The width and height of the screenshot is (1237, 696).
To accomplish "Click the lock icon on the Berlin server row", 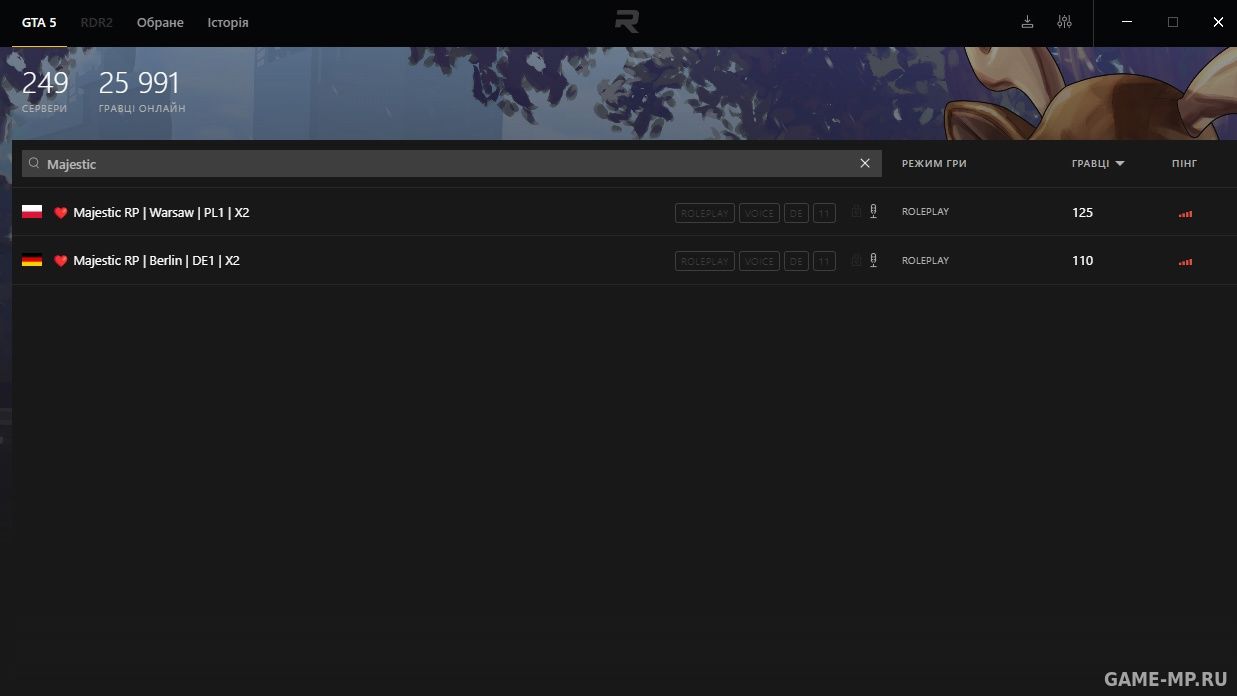I will [856, 260].
